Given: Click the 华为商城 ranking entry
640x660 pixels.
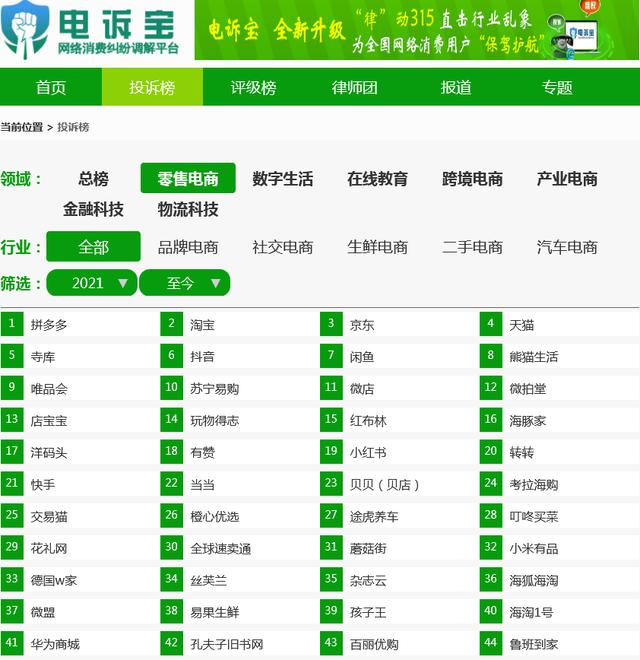Looking at the screenshot, I should click(x=55, y=644).
